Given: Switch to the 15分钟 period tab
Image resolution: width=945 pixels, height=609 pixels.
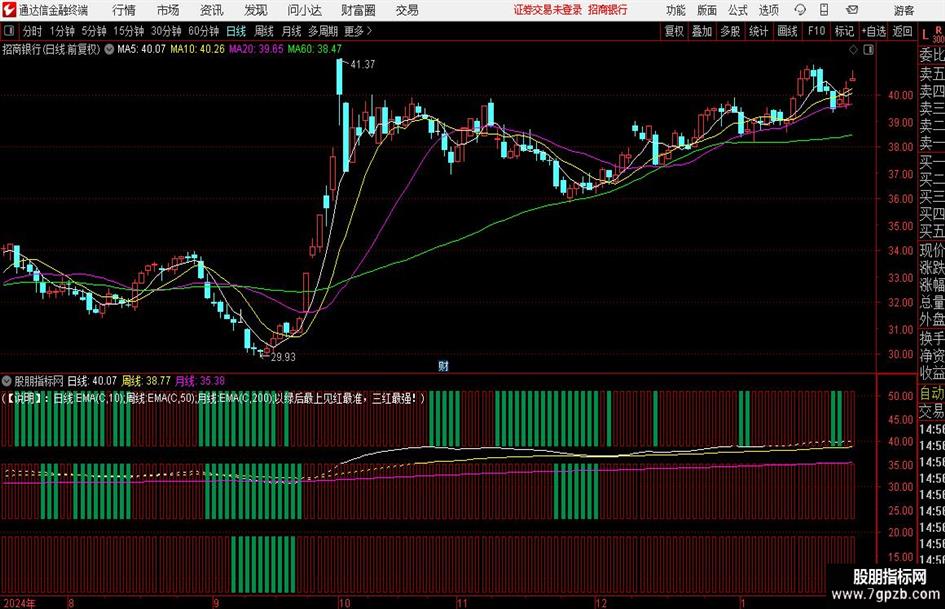Looking at the screenshot, I should click(x=129, y=31).
